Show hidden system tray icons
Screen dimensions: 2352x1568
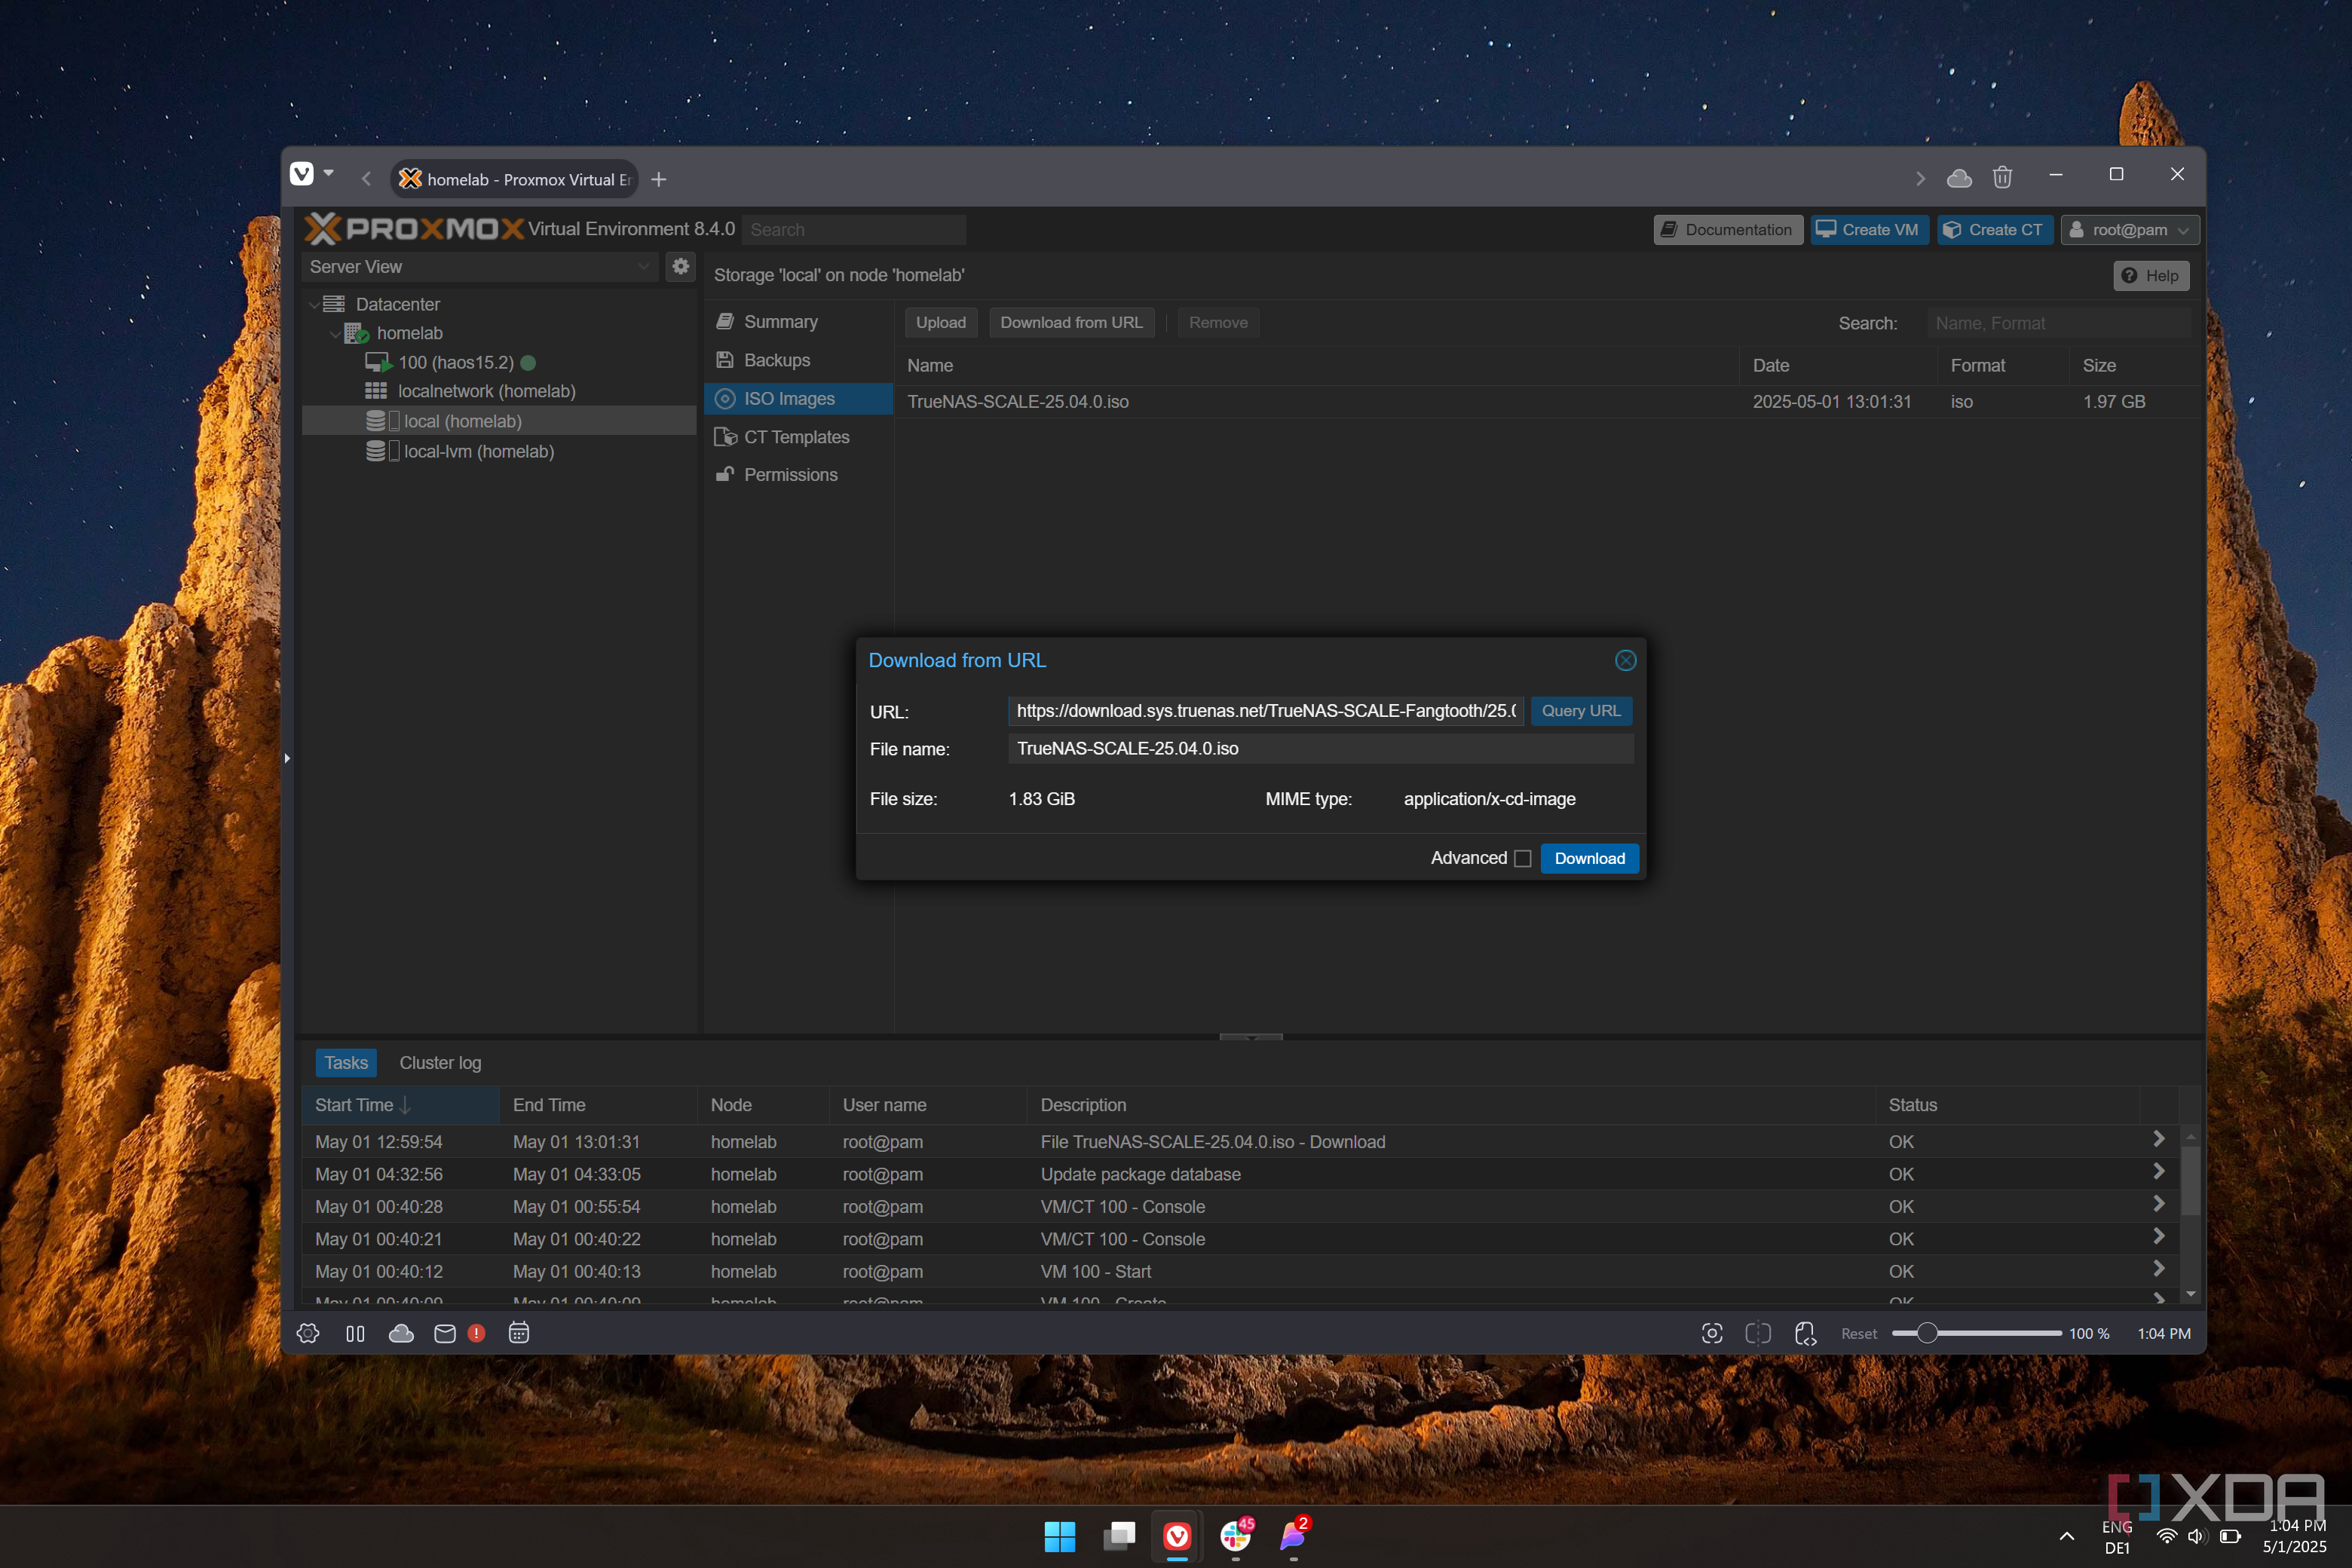point(2066,1536)
